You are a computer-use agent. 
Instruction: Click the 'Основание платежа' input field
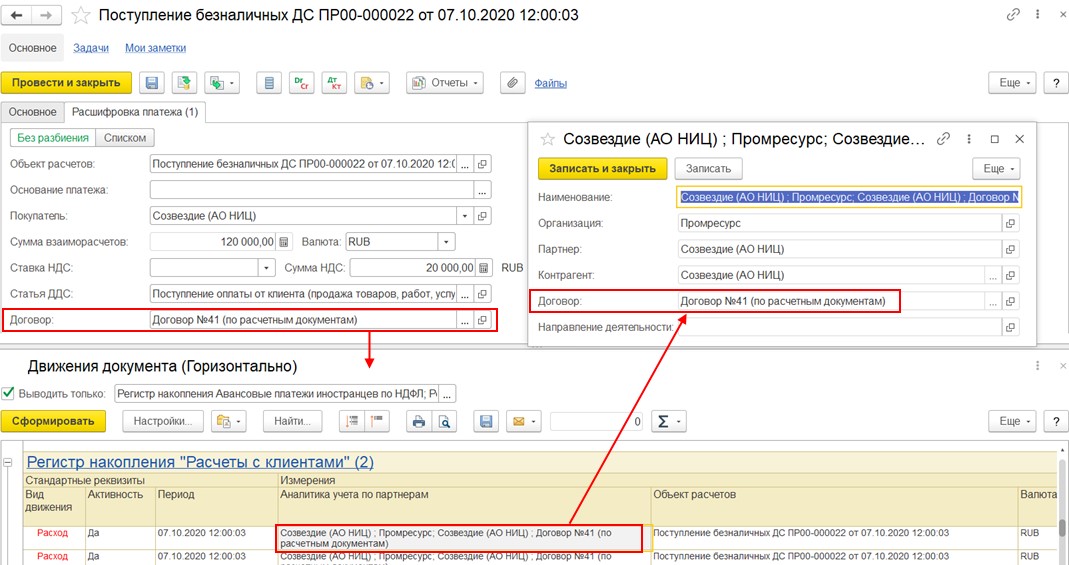pyautogui.click(x=312, y=189)
